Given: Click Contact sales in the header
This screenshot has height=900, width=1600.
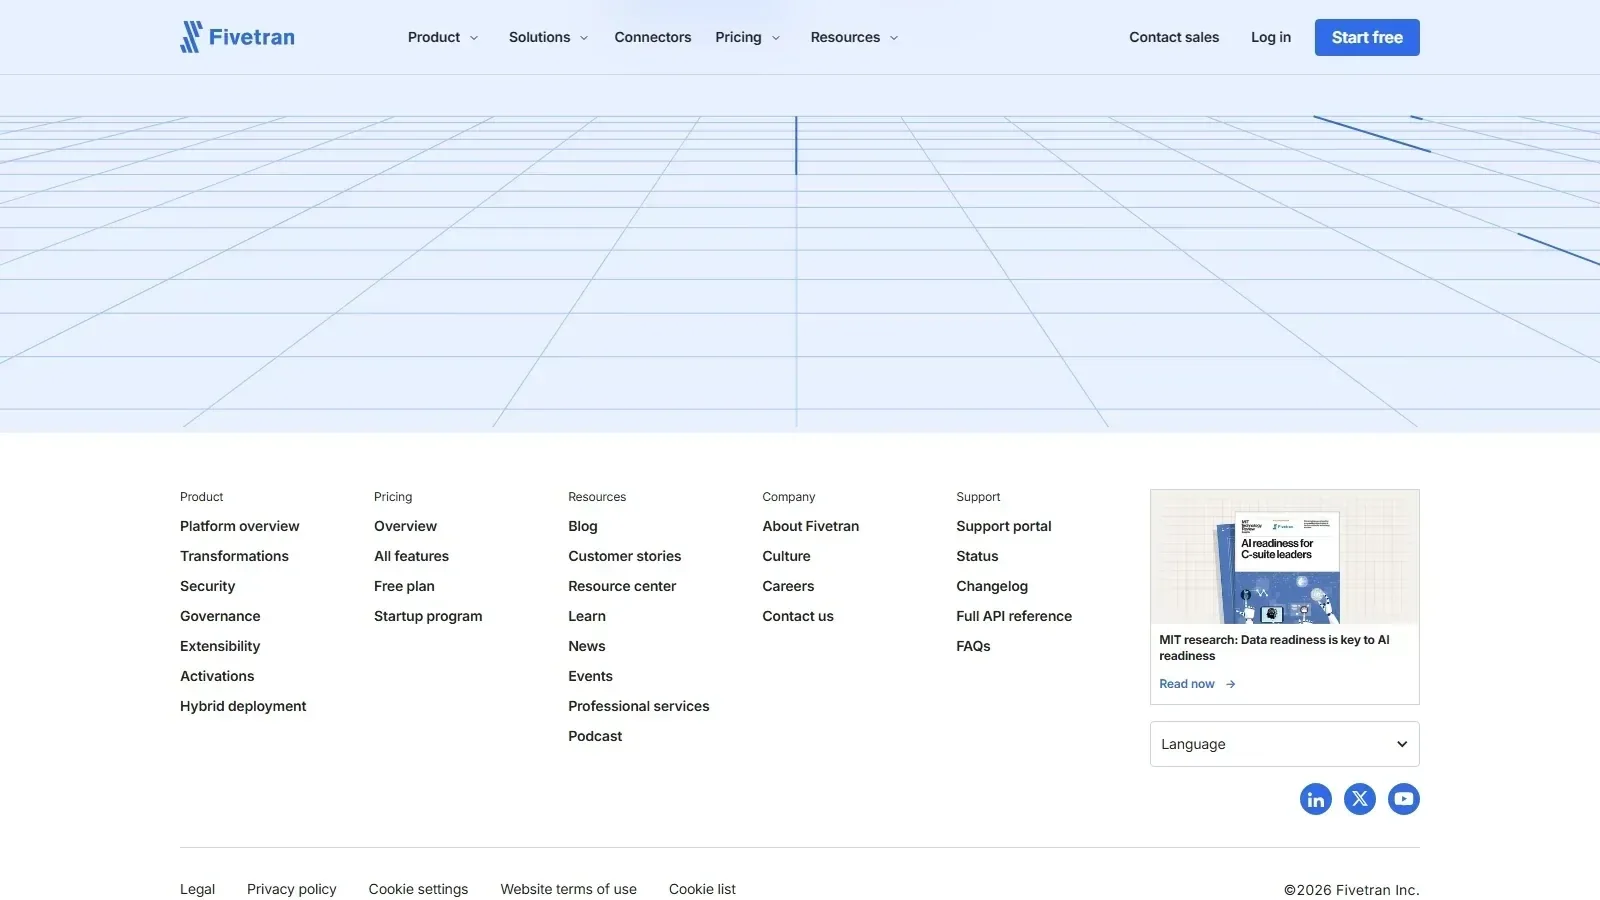Looking at the screenshot, I should click(x=1174, y=37).
